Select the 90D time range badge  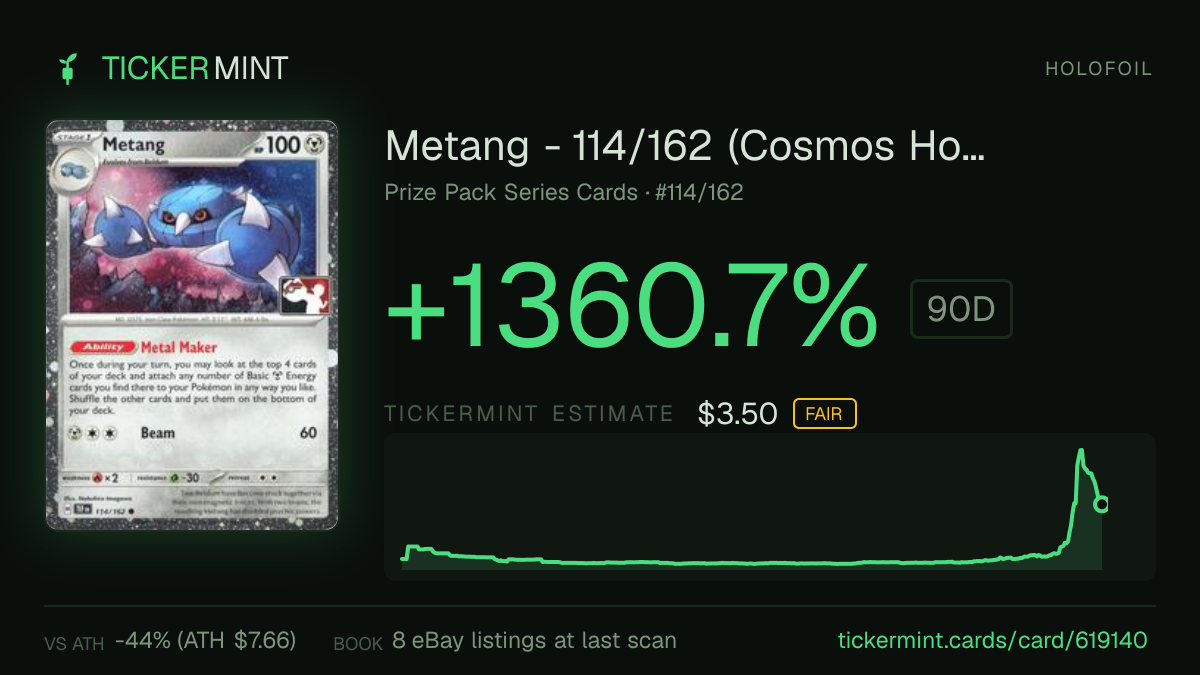click(961, 310)
